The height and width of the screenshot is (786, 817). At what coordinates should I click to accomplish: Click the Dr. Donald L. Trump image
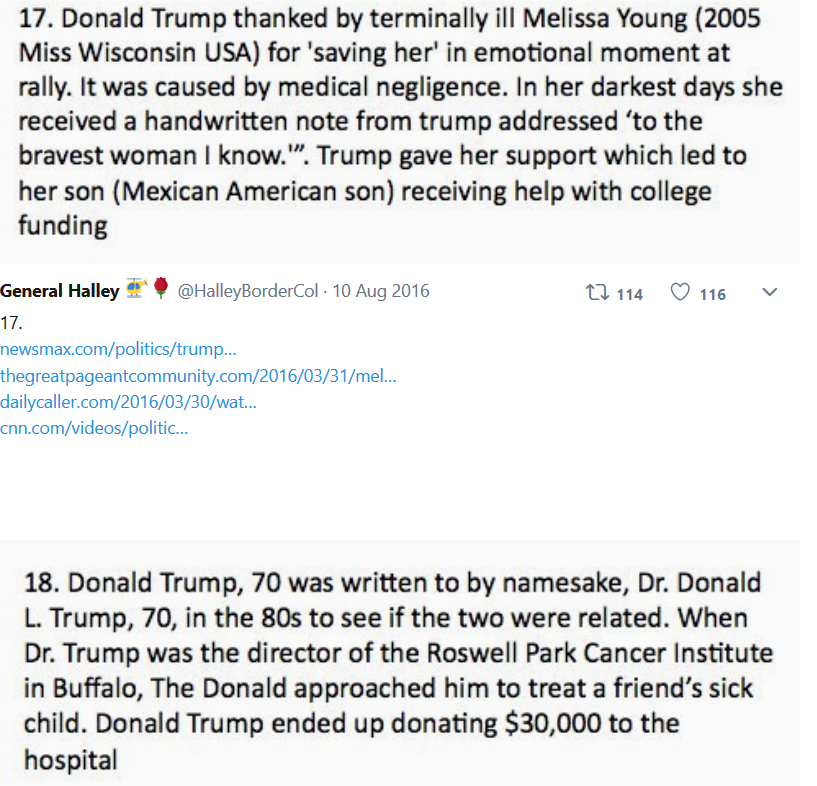click(x=400, y=663)
